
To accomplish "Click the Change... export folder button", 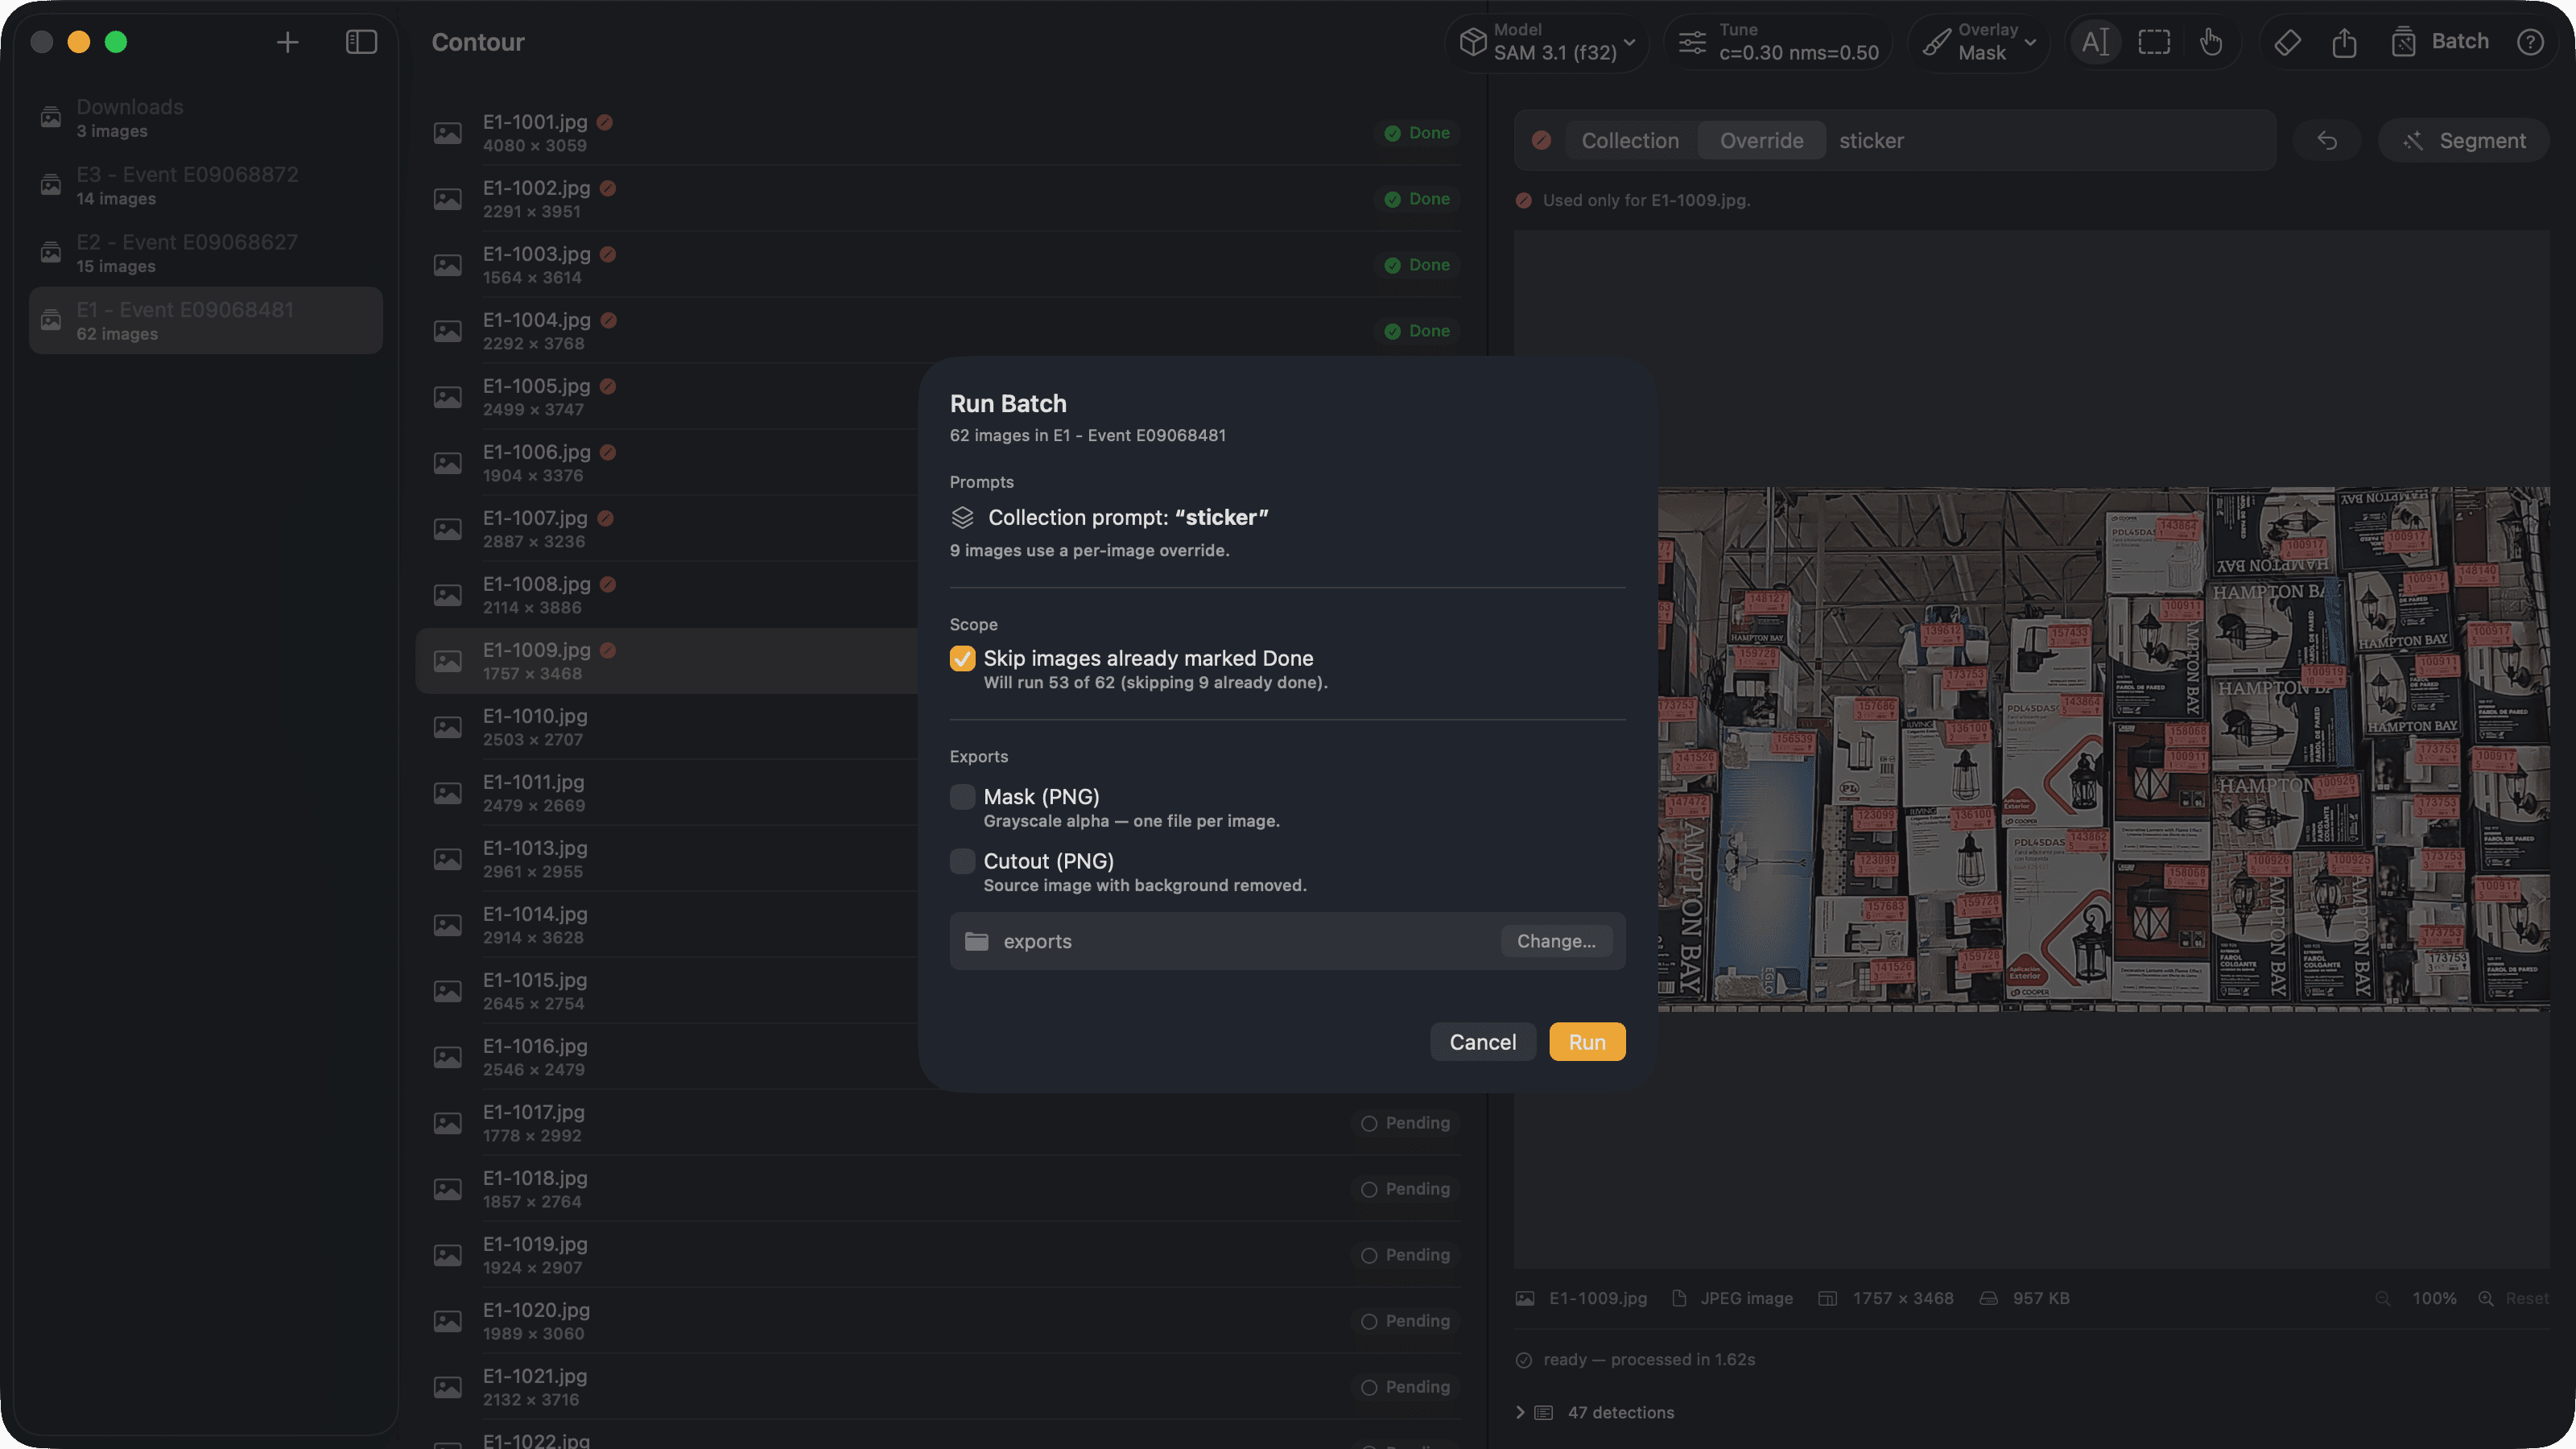I will coord(1556,941).
